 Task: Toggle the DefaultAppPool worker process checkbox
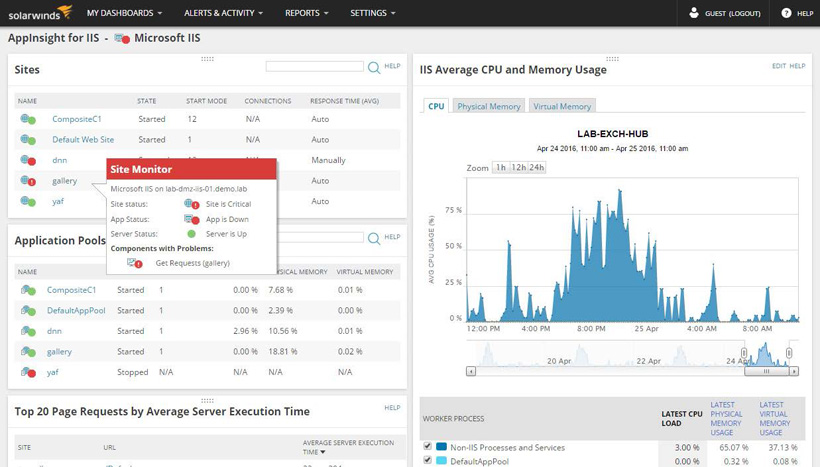click(x=428, y=461)
